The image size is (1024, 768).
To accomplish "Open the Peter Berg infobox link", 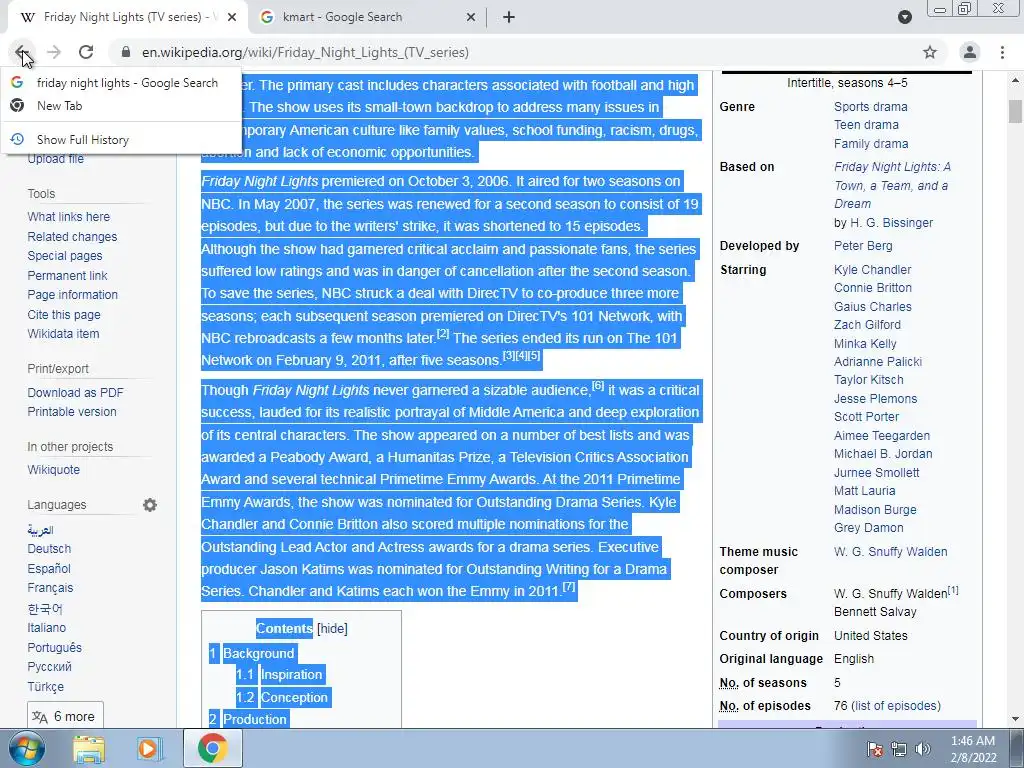I will 863,246.
